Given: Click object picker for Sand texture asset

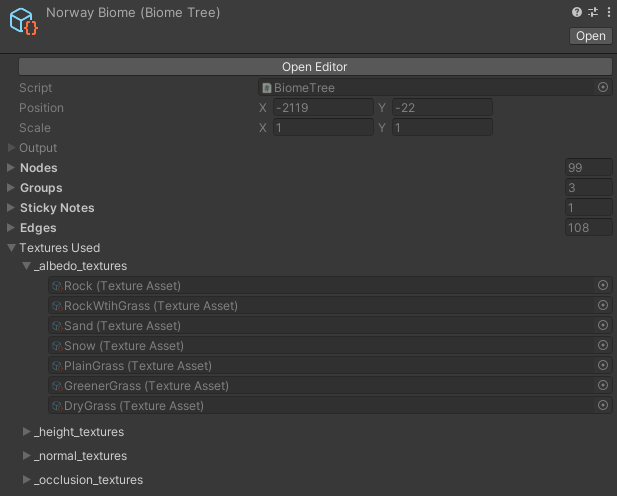Looking at the screenshot, I should click(x=602, y=325).
